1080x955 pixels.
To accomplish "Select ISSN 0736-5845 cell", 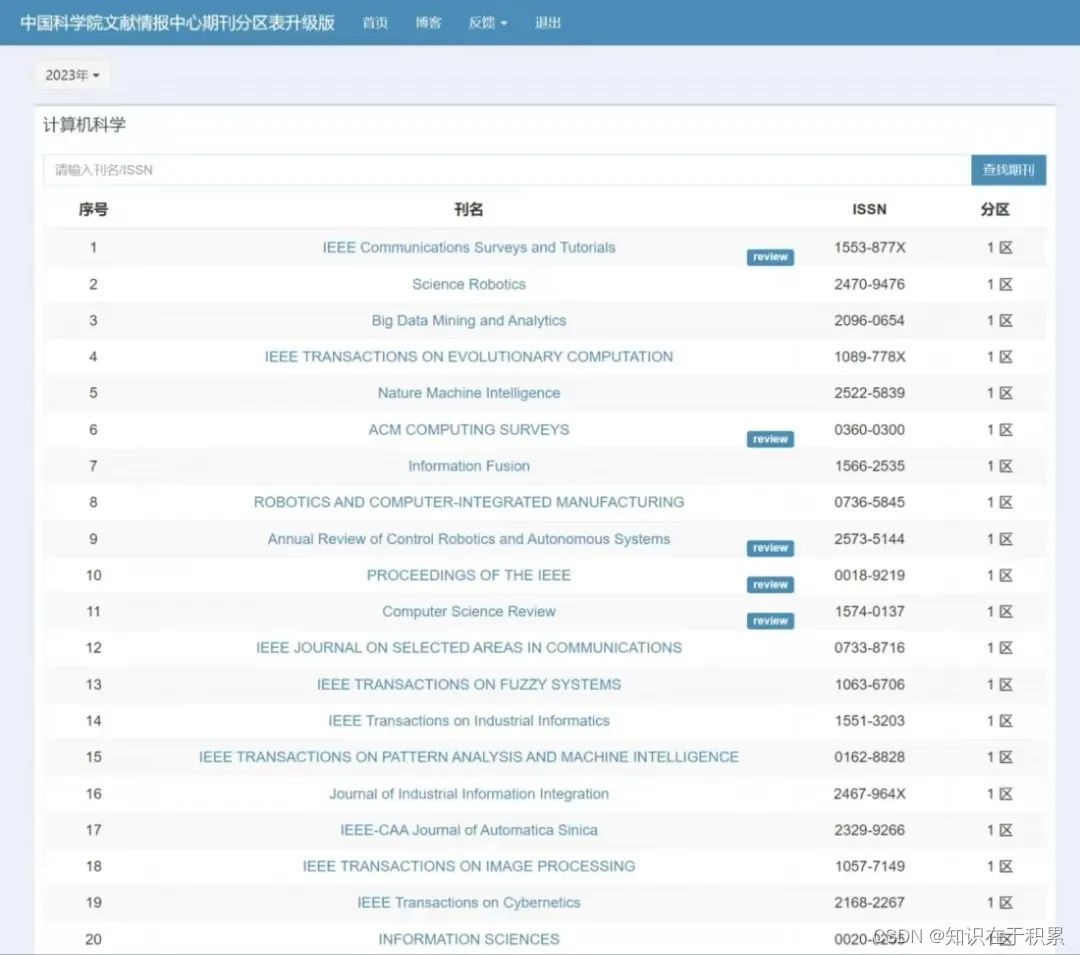I will tap(869, 502).
